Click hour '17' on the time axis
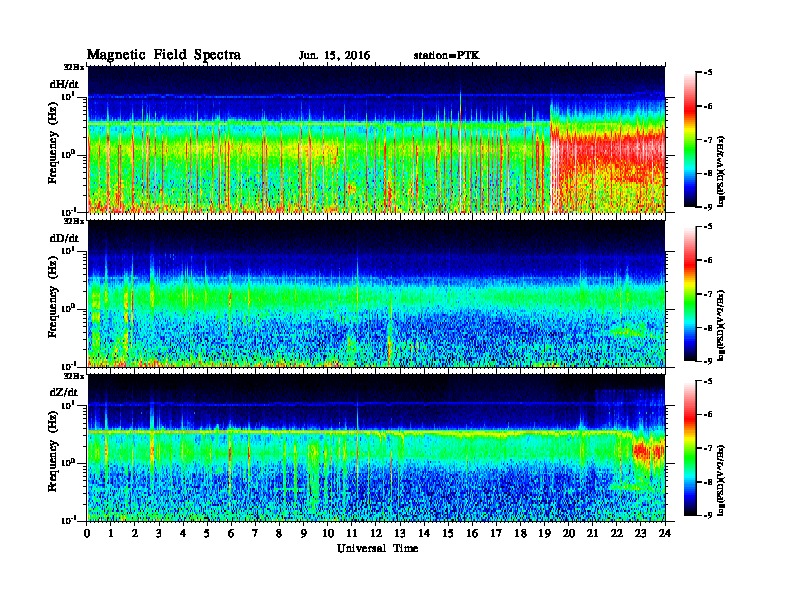Image resolution: width=792 pixels, height=612 pixels. click(x=497, y=533)
